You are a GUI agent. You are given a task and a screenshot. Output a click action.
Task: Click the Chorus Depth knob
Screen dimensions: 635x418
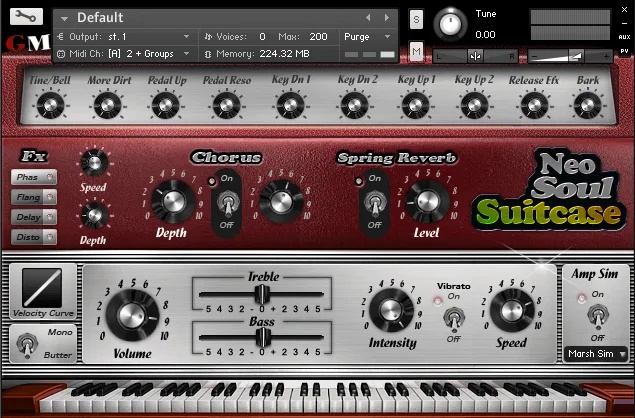click(174, 201)
